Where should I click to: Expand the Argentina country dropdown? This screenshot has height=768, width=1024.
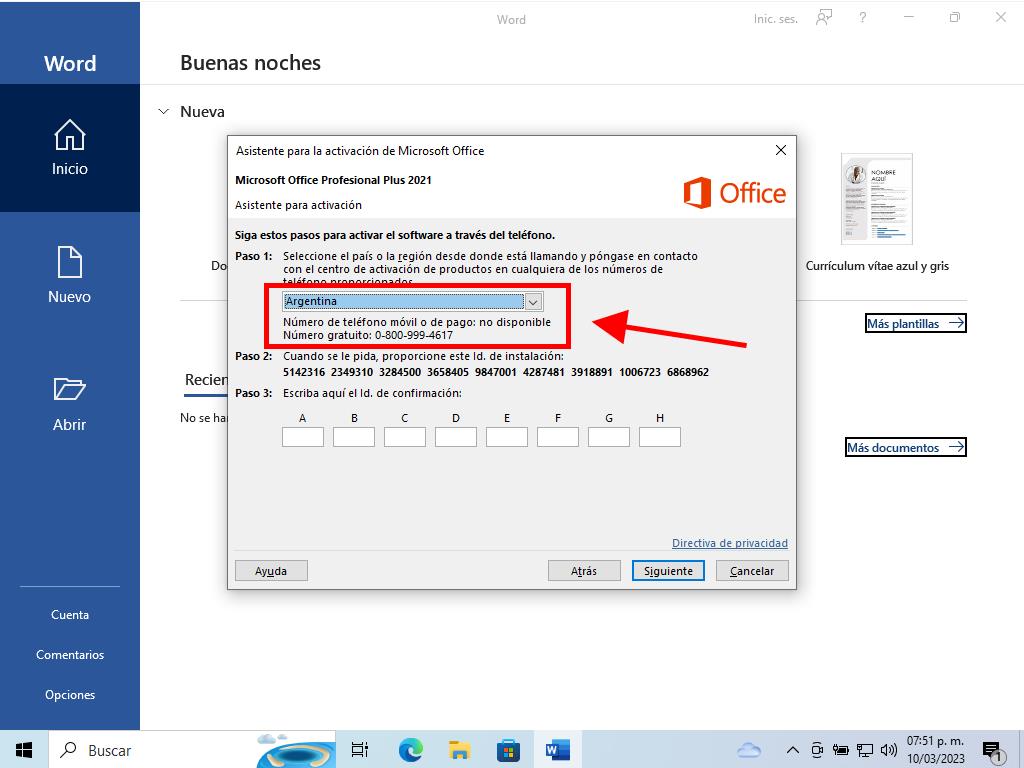pyautogui.click(x=533, y=301)
